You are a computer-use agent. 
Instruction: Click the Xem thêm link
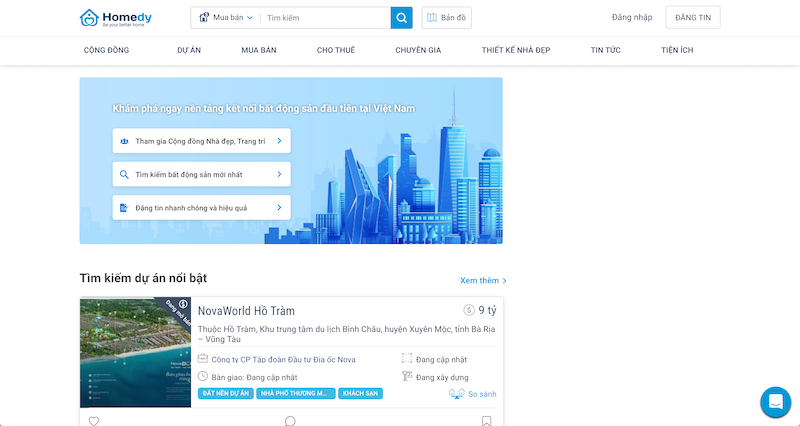coord(483,281)
